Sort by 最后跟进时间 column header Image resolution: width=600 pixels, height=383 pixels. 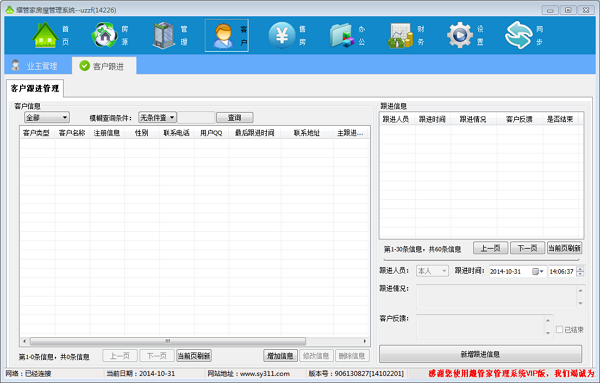click(255, 133)
